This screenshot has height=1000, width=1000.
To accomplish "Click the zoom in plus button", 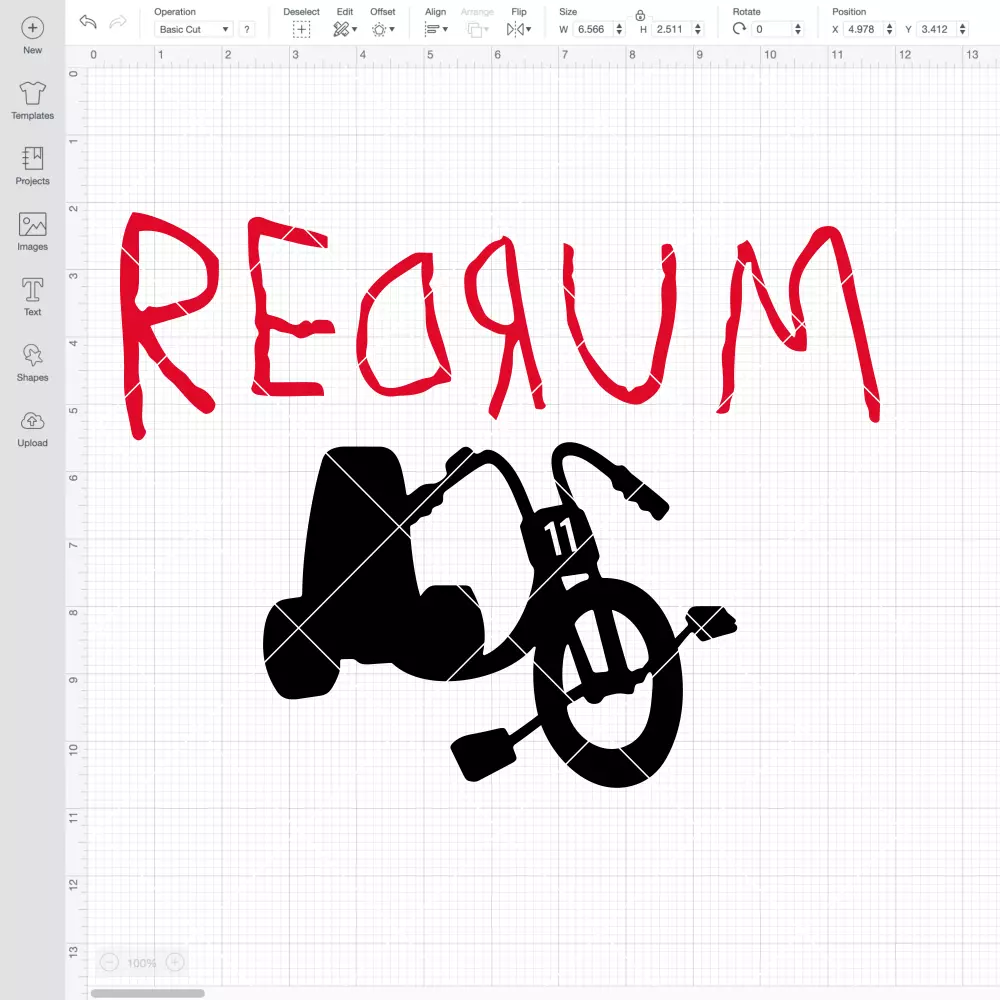I will (175, 962).
